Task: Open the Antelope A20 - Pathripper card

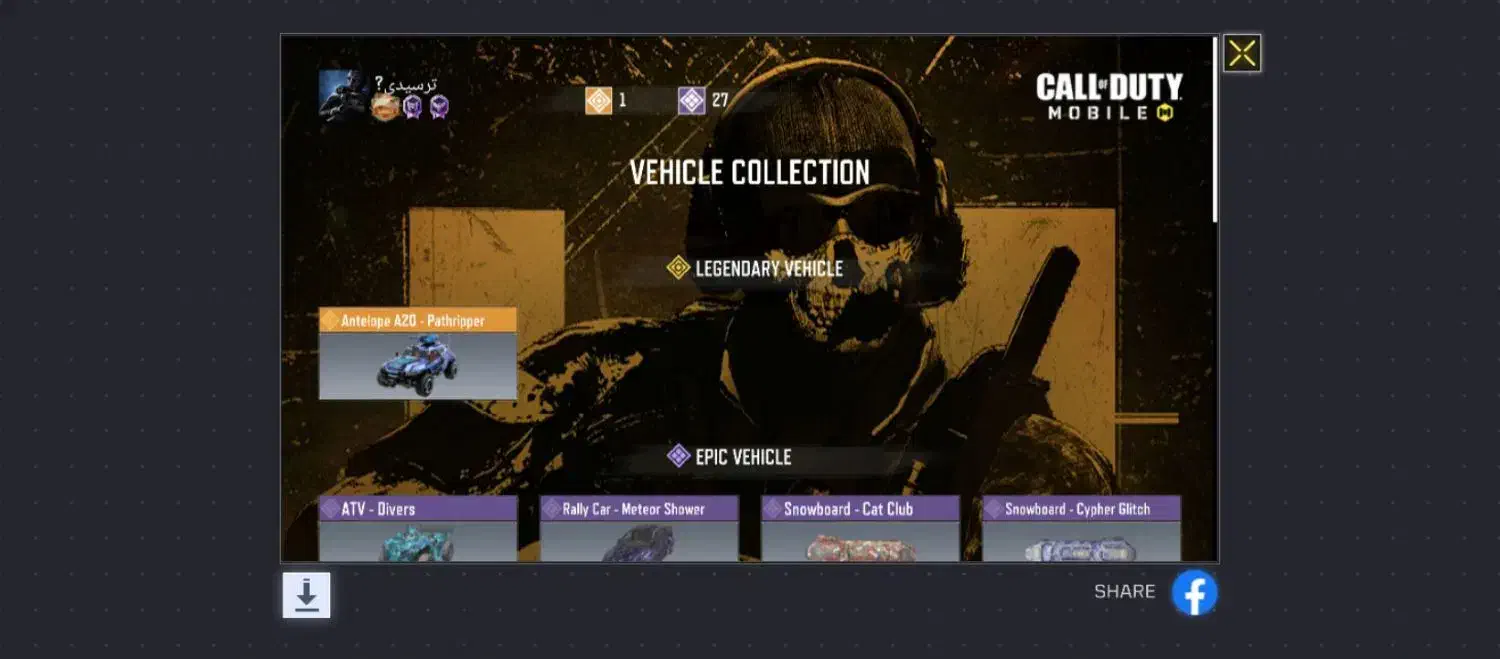Action: [418, 354]
